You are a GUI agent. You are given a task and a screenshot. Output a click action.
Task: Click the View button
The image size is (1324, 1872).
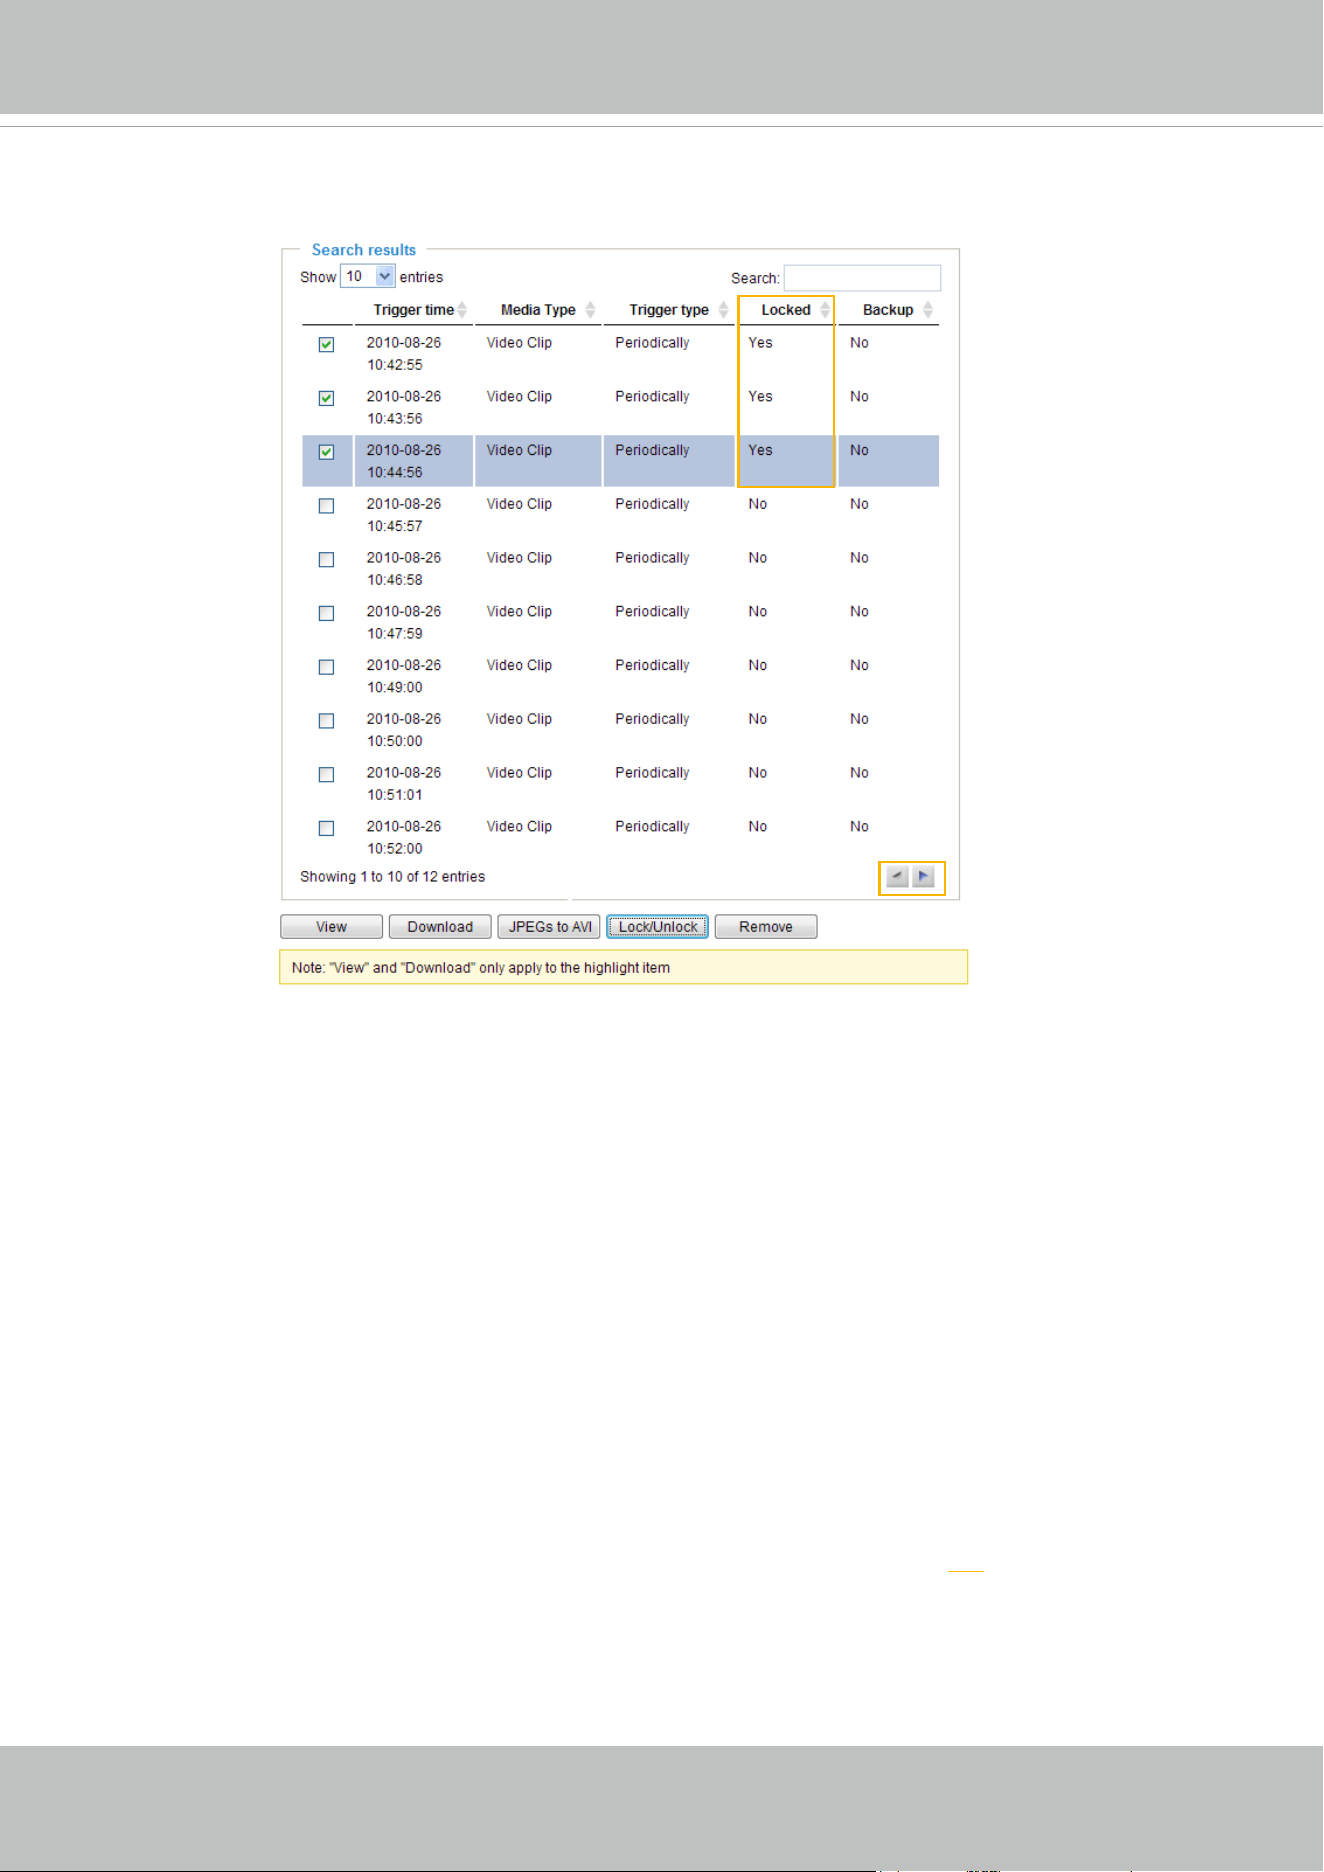pos(331,927)
